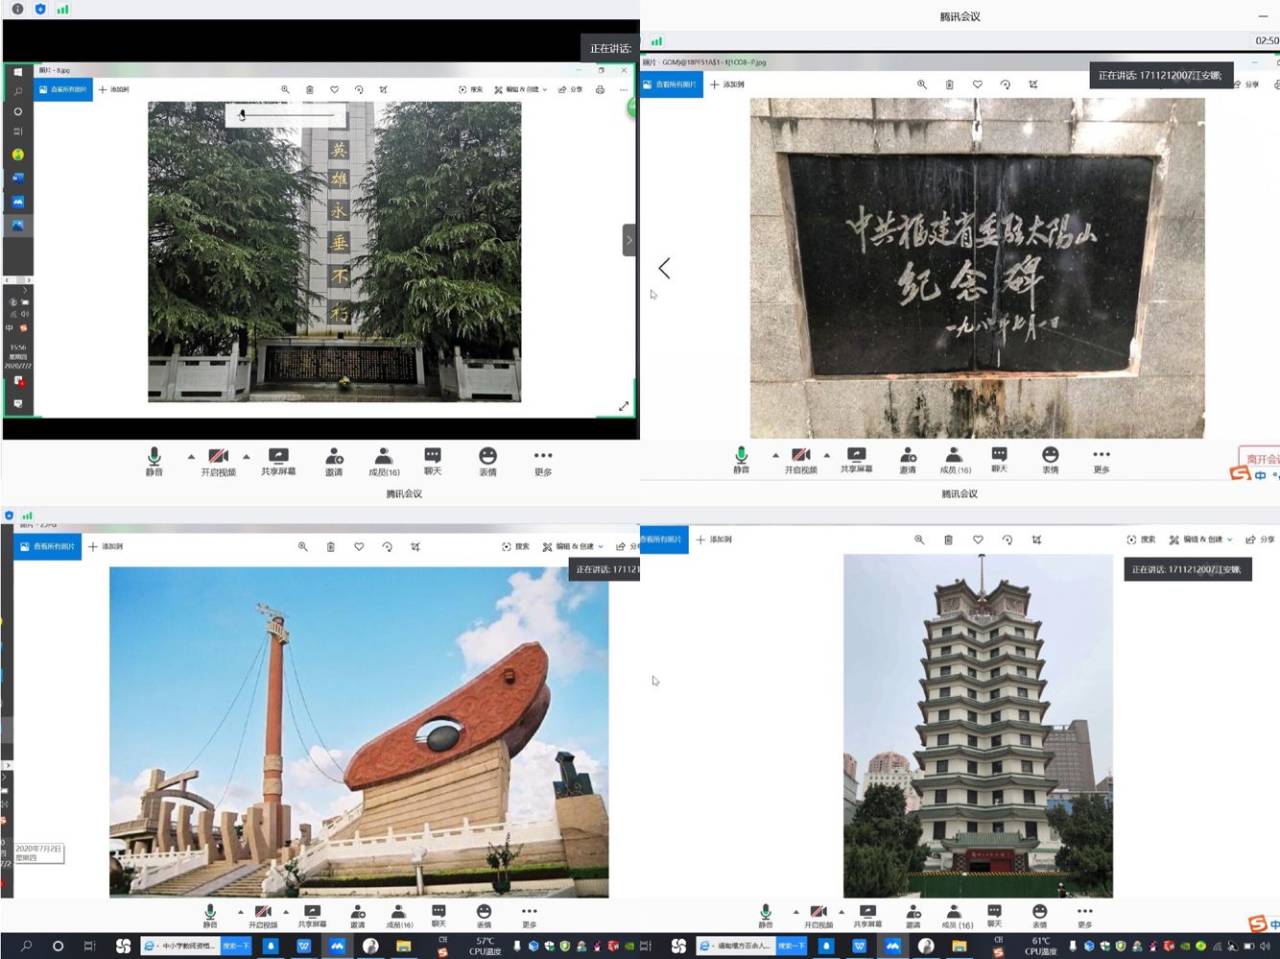This screenshot has width=1280, height=959.
Task: Turn on video in top-right meeting toolbar
Action: click(x=800, y=458)
